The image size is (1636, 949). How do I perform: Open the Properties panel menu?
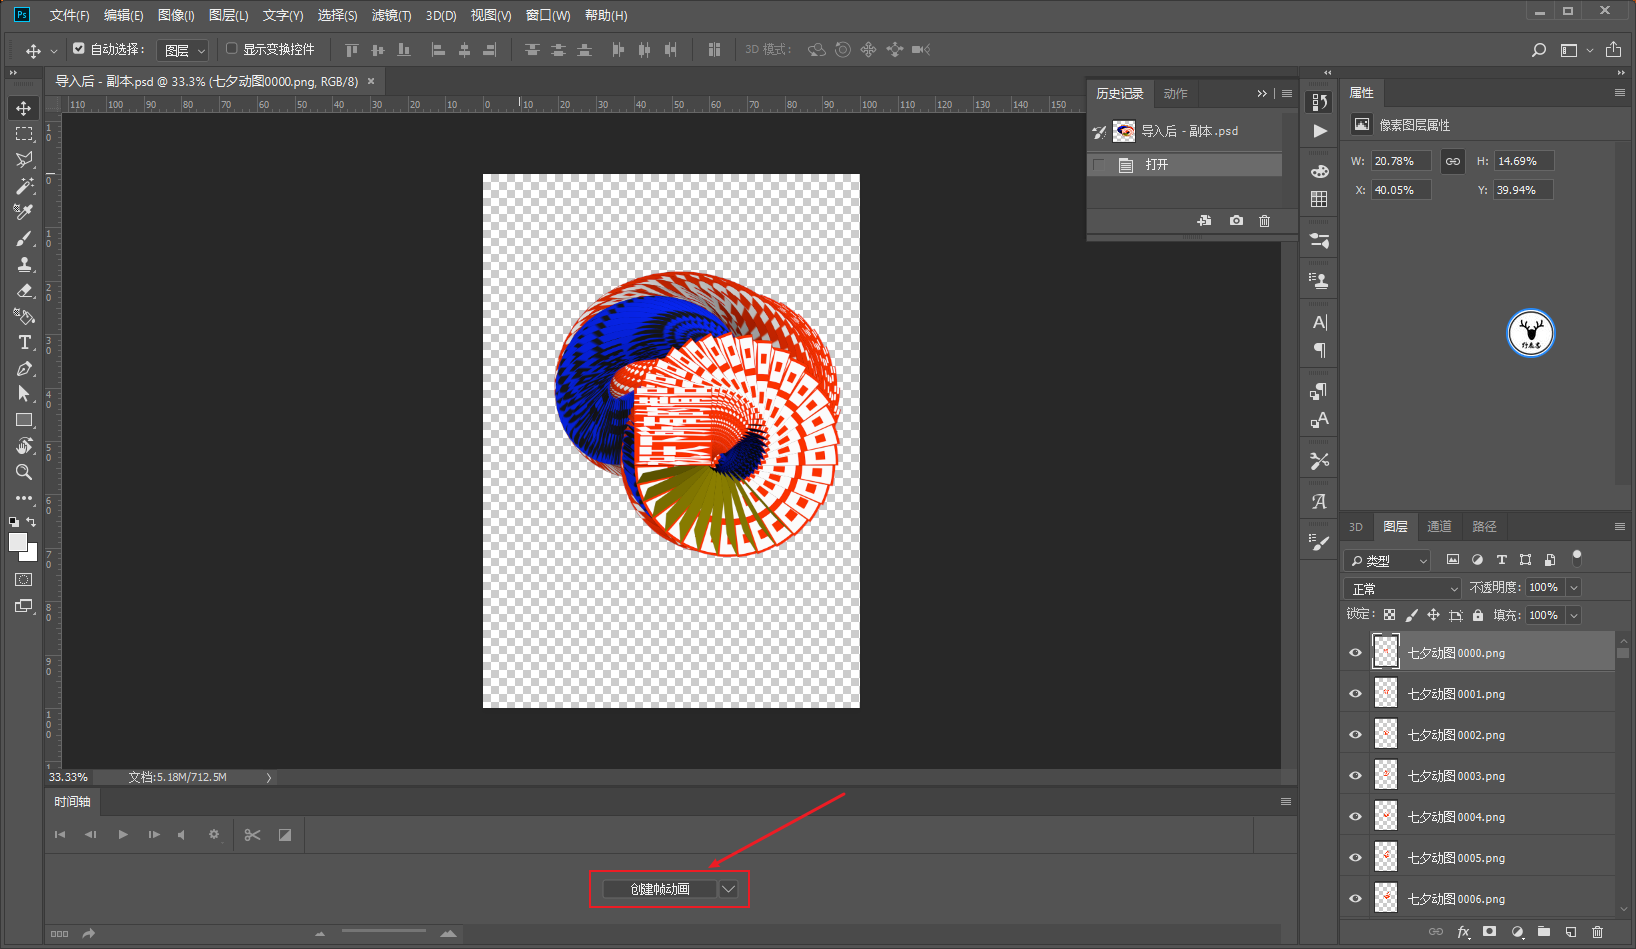[1620, 92]
